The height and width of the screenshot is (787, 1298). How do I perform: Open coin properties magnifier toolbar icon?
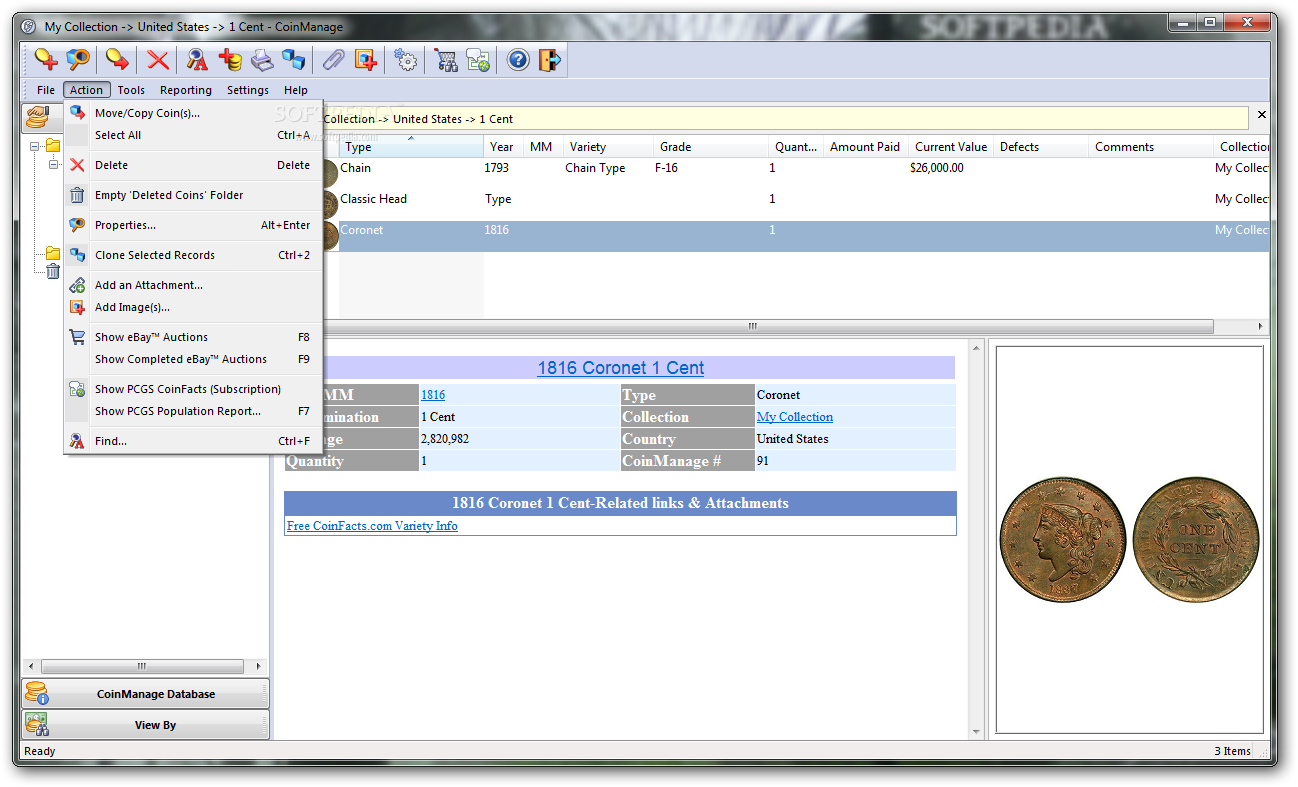[x=78, y=60]
